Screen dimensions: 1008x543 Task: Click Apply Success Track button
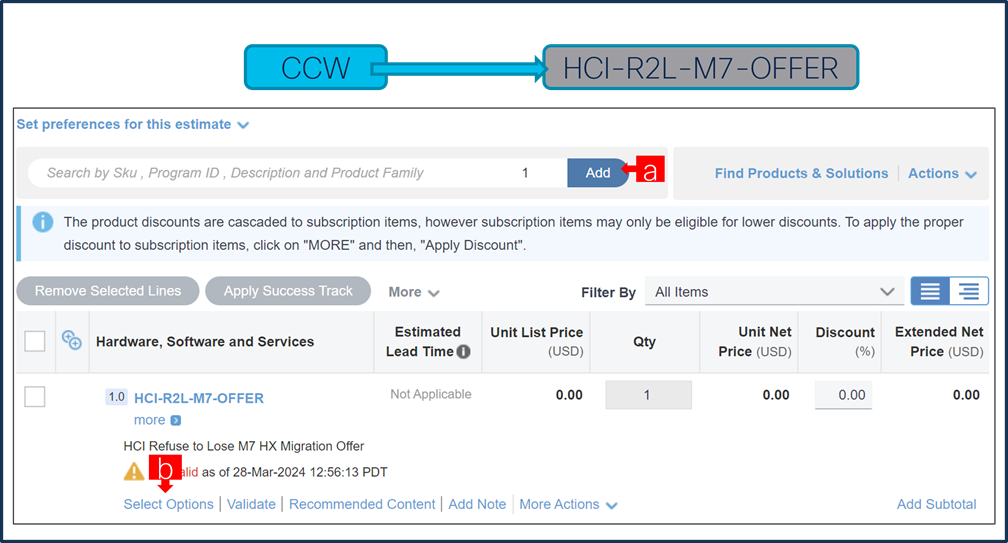288,291
